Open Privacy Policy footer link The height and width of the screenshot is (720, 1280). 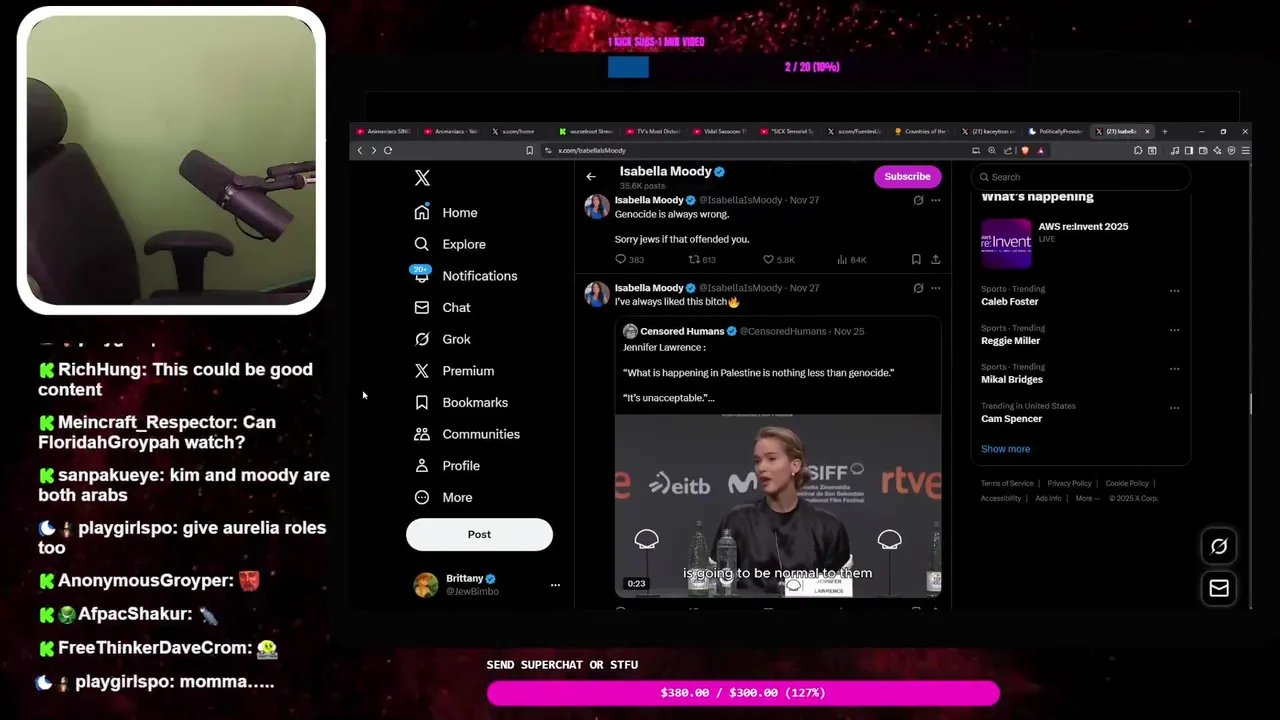[x=1069, y=484]
